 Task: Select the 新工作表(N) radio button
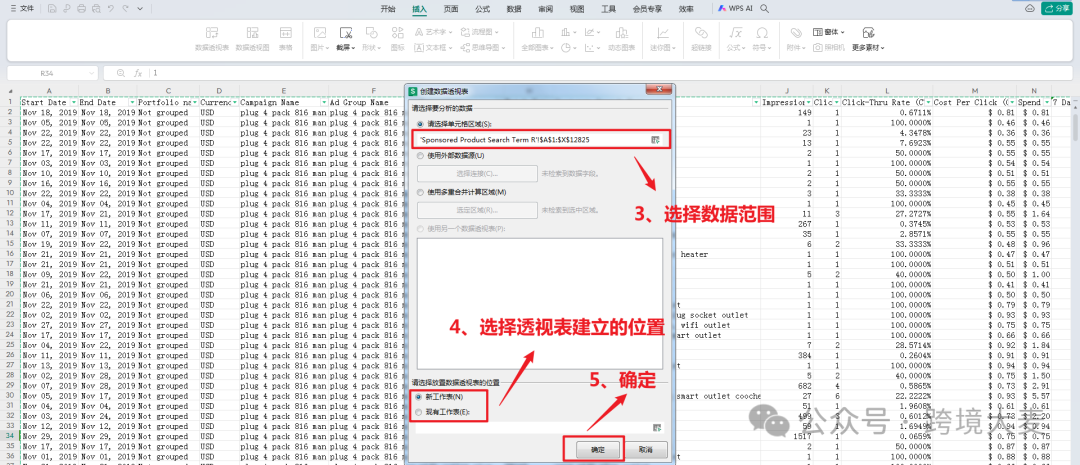(419, 397)
